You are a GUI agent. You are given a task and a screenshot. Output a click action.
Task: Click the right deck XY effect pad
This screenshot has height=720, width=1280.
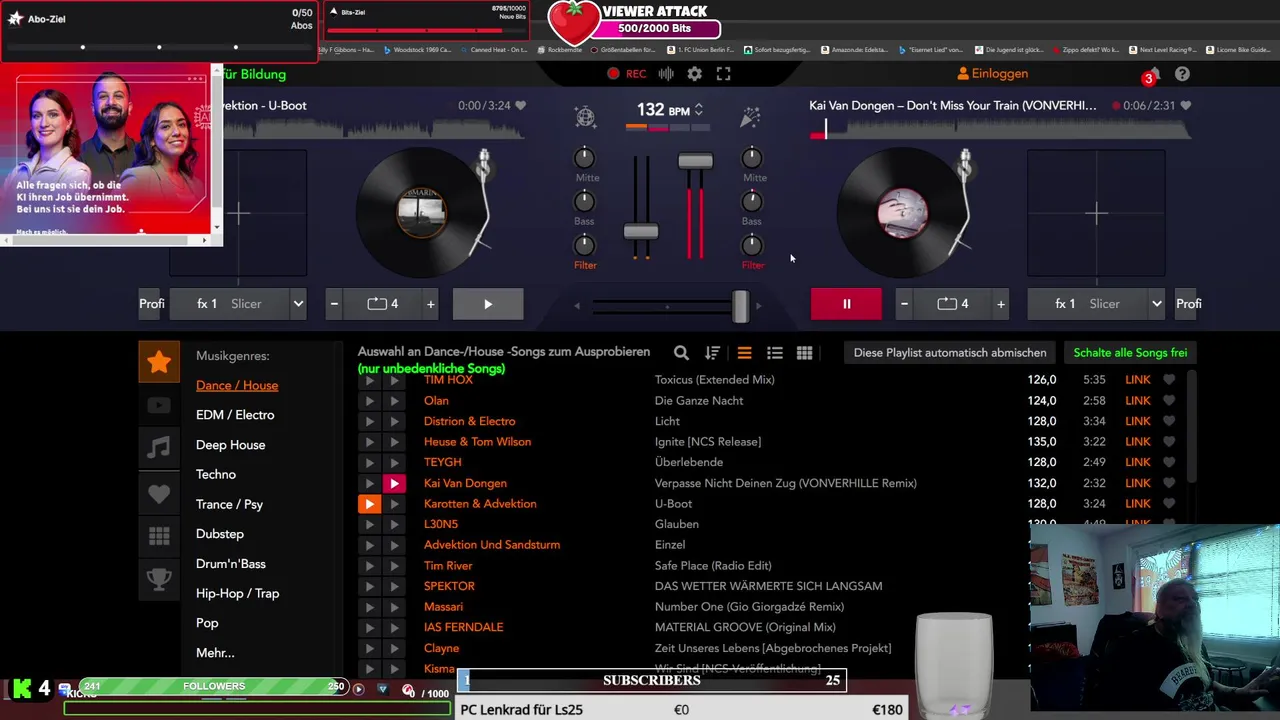pyautogui.click(x=1096, y=213)
